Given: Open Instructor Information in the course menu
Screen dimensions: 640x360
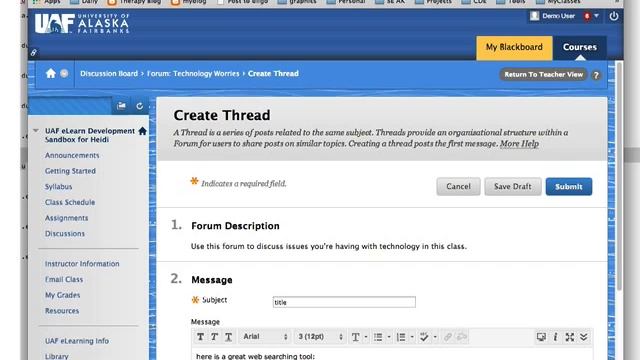Looking at the screenshot, I should coord(82,264).
